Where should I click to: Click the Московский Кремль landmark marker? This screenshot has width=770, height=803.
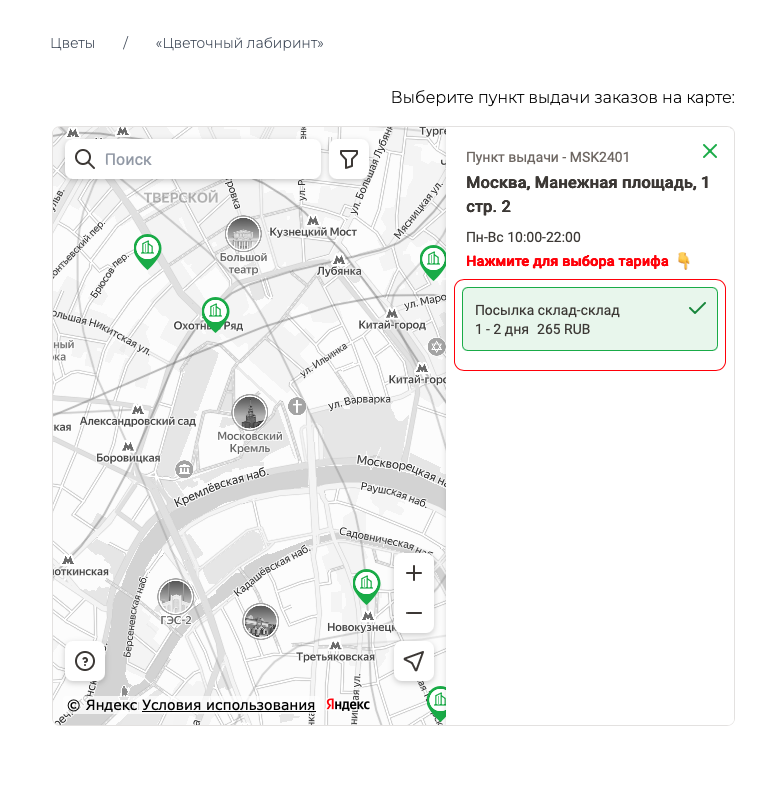pyautogui.click(x=250, y=412)
